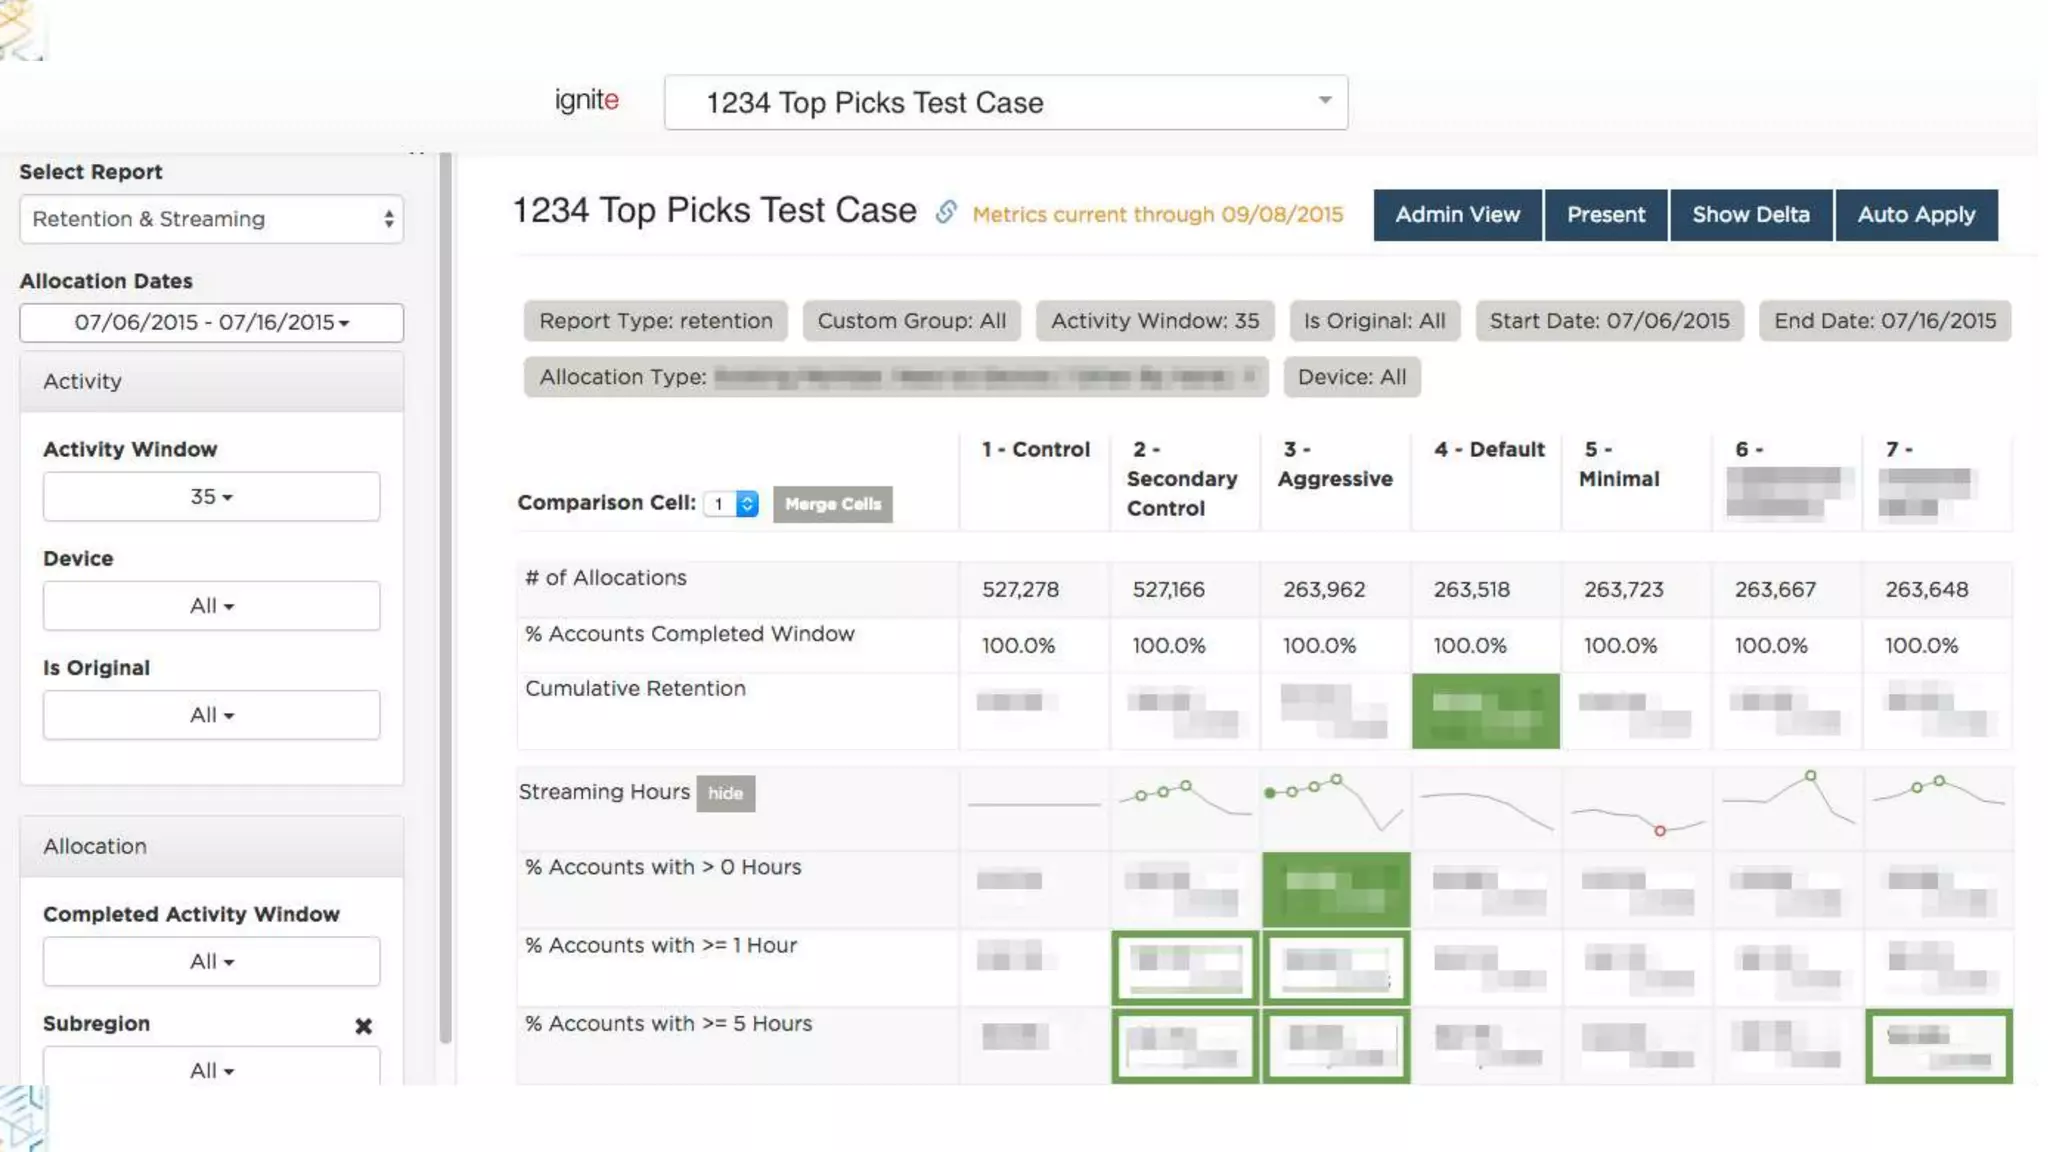This screenshot has width=2048, height=1152.
Task: Click the Minimal cell sparkline with the red marker
Action: tap(1637, 817)
